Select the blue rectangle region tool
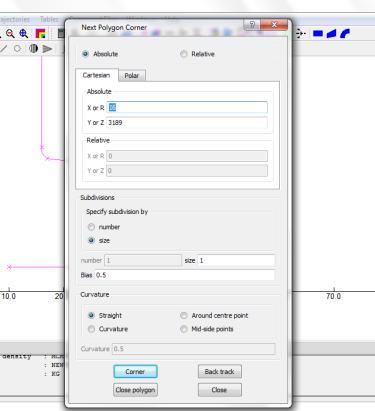Image resolution: width=375 pixels, height=411 pixels. click(x=318, y=34)
